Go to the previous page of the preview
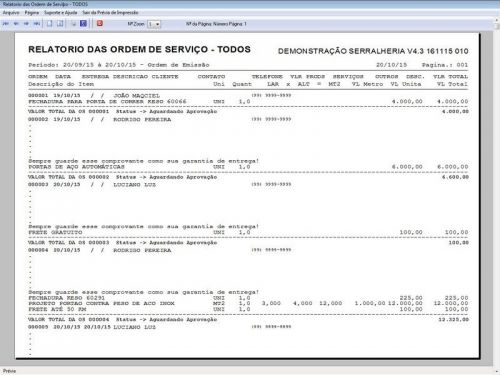The height and width of the screenshot is (375, 500). point(16,24)
